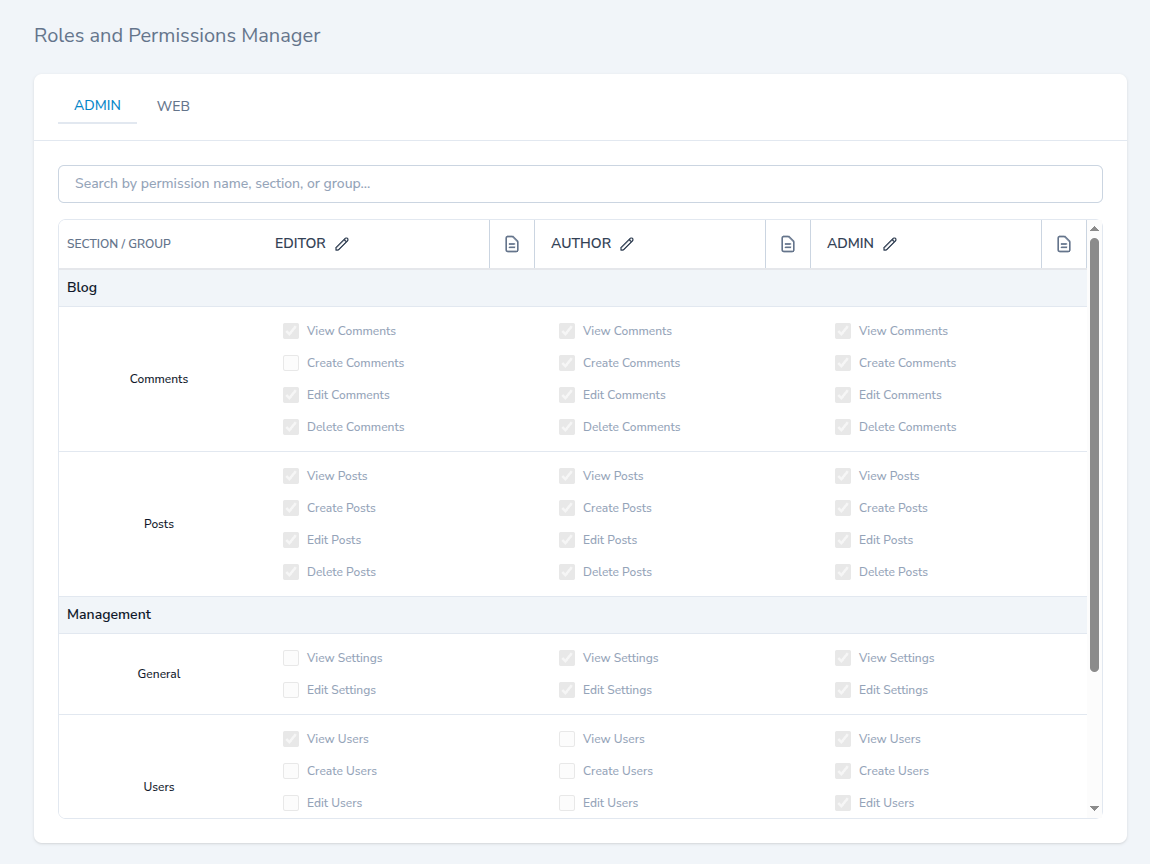Click inside the permissions search field
Image resolution: width=1150 pixels, height=864 pixels.
click(x=580, y=184)
